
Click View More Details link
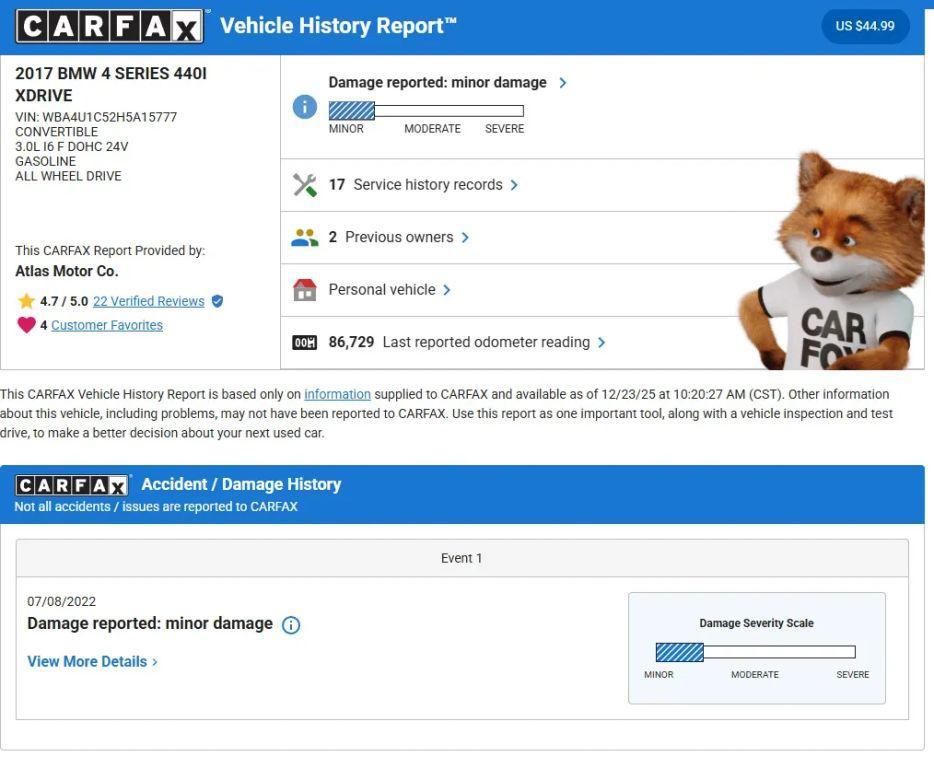pos(92,662)
